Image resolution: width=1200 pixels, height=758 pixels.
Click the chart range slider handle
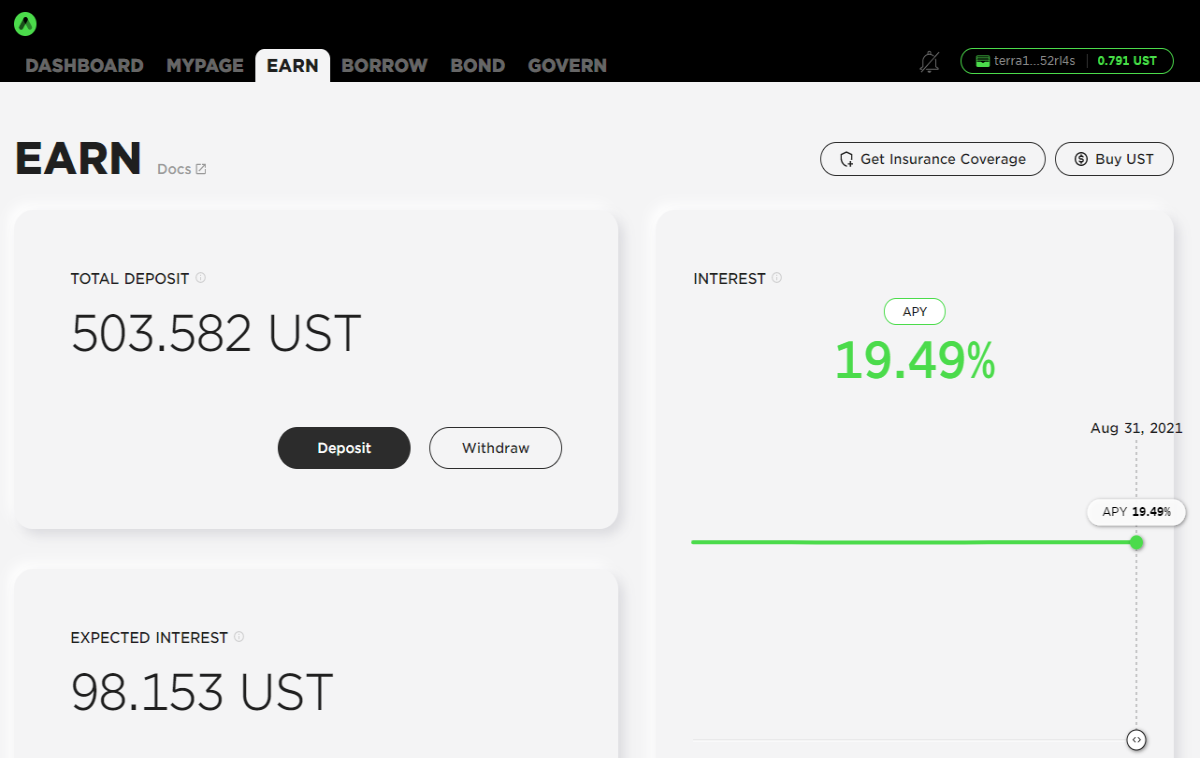1136,740
